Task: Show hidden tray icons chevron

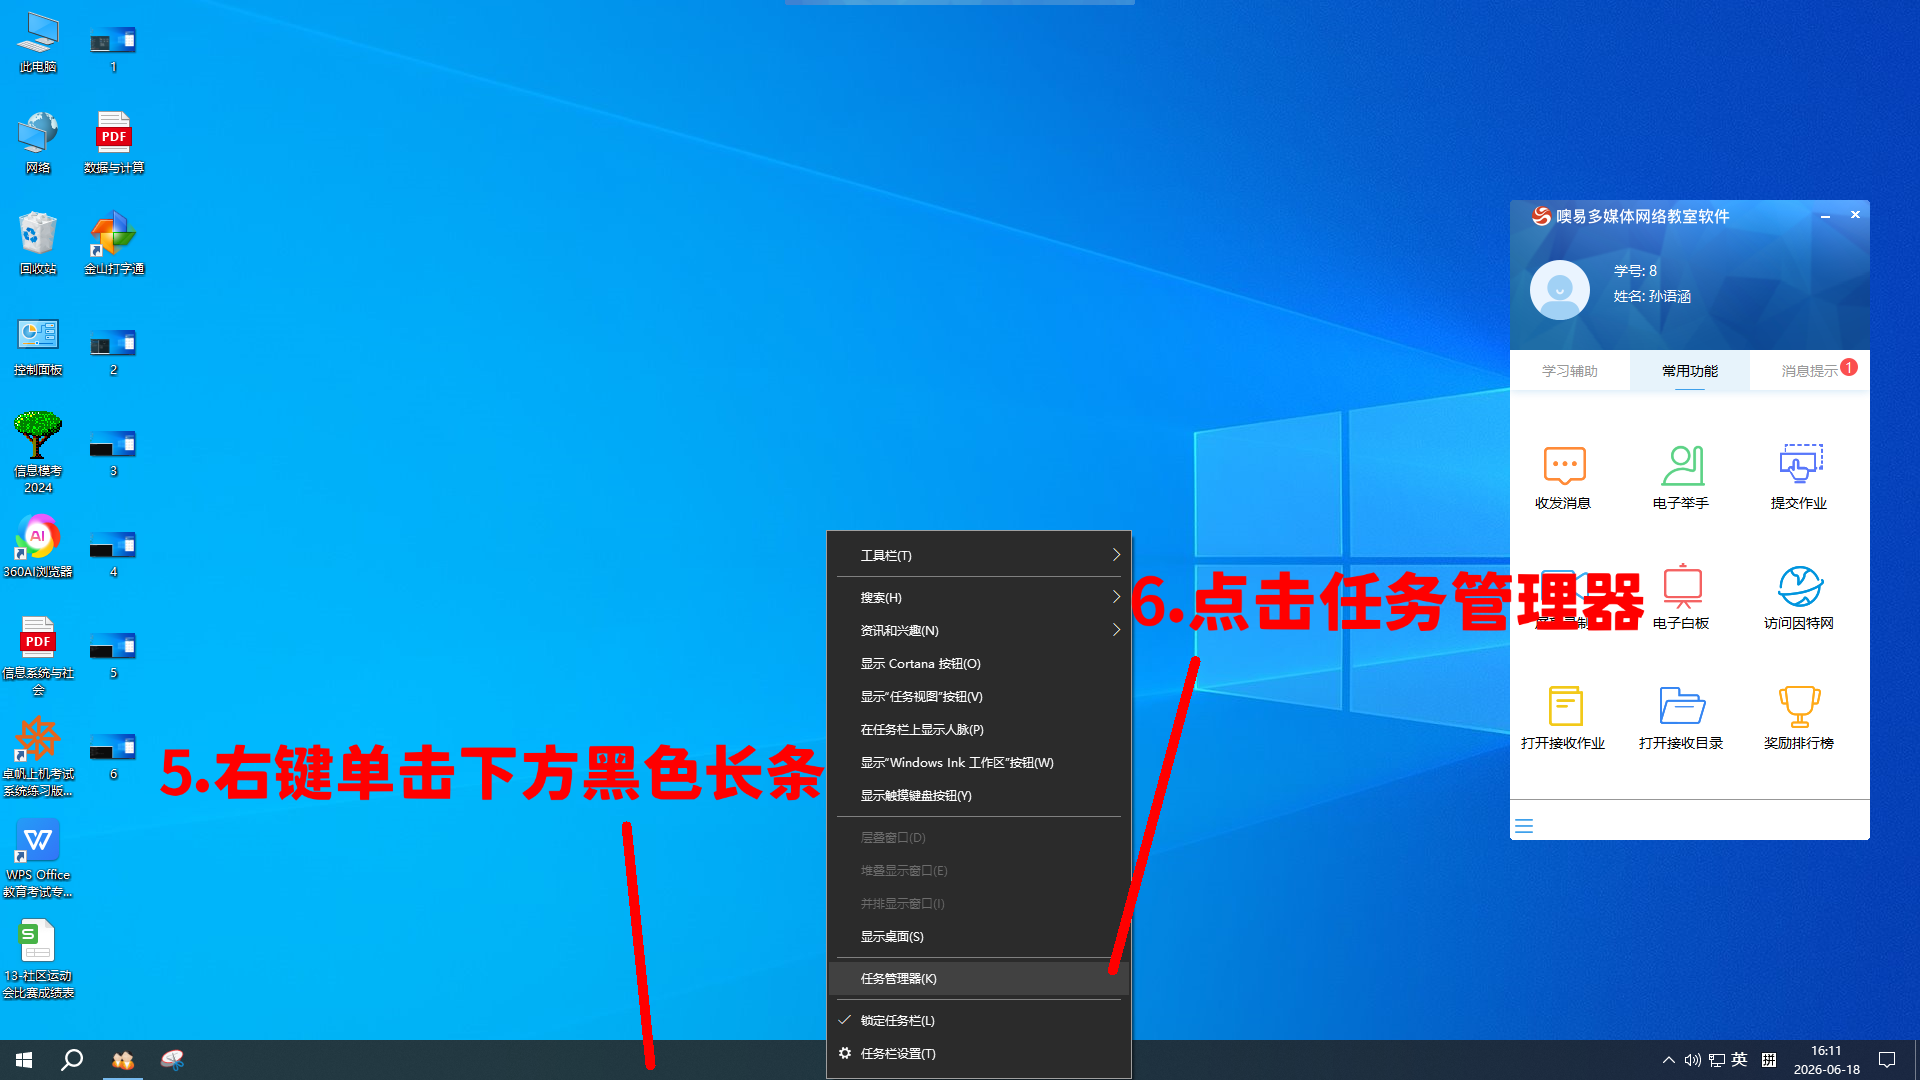Action: (x=1668, y=1060)
